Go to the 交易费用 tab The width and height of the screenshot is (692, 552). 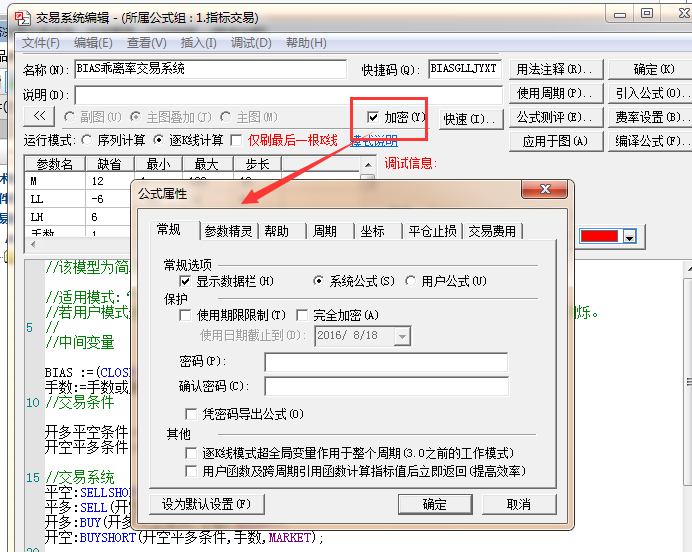click(x=493, y=231)
